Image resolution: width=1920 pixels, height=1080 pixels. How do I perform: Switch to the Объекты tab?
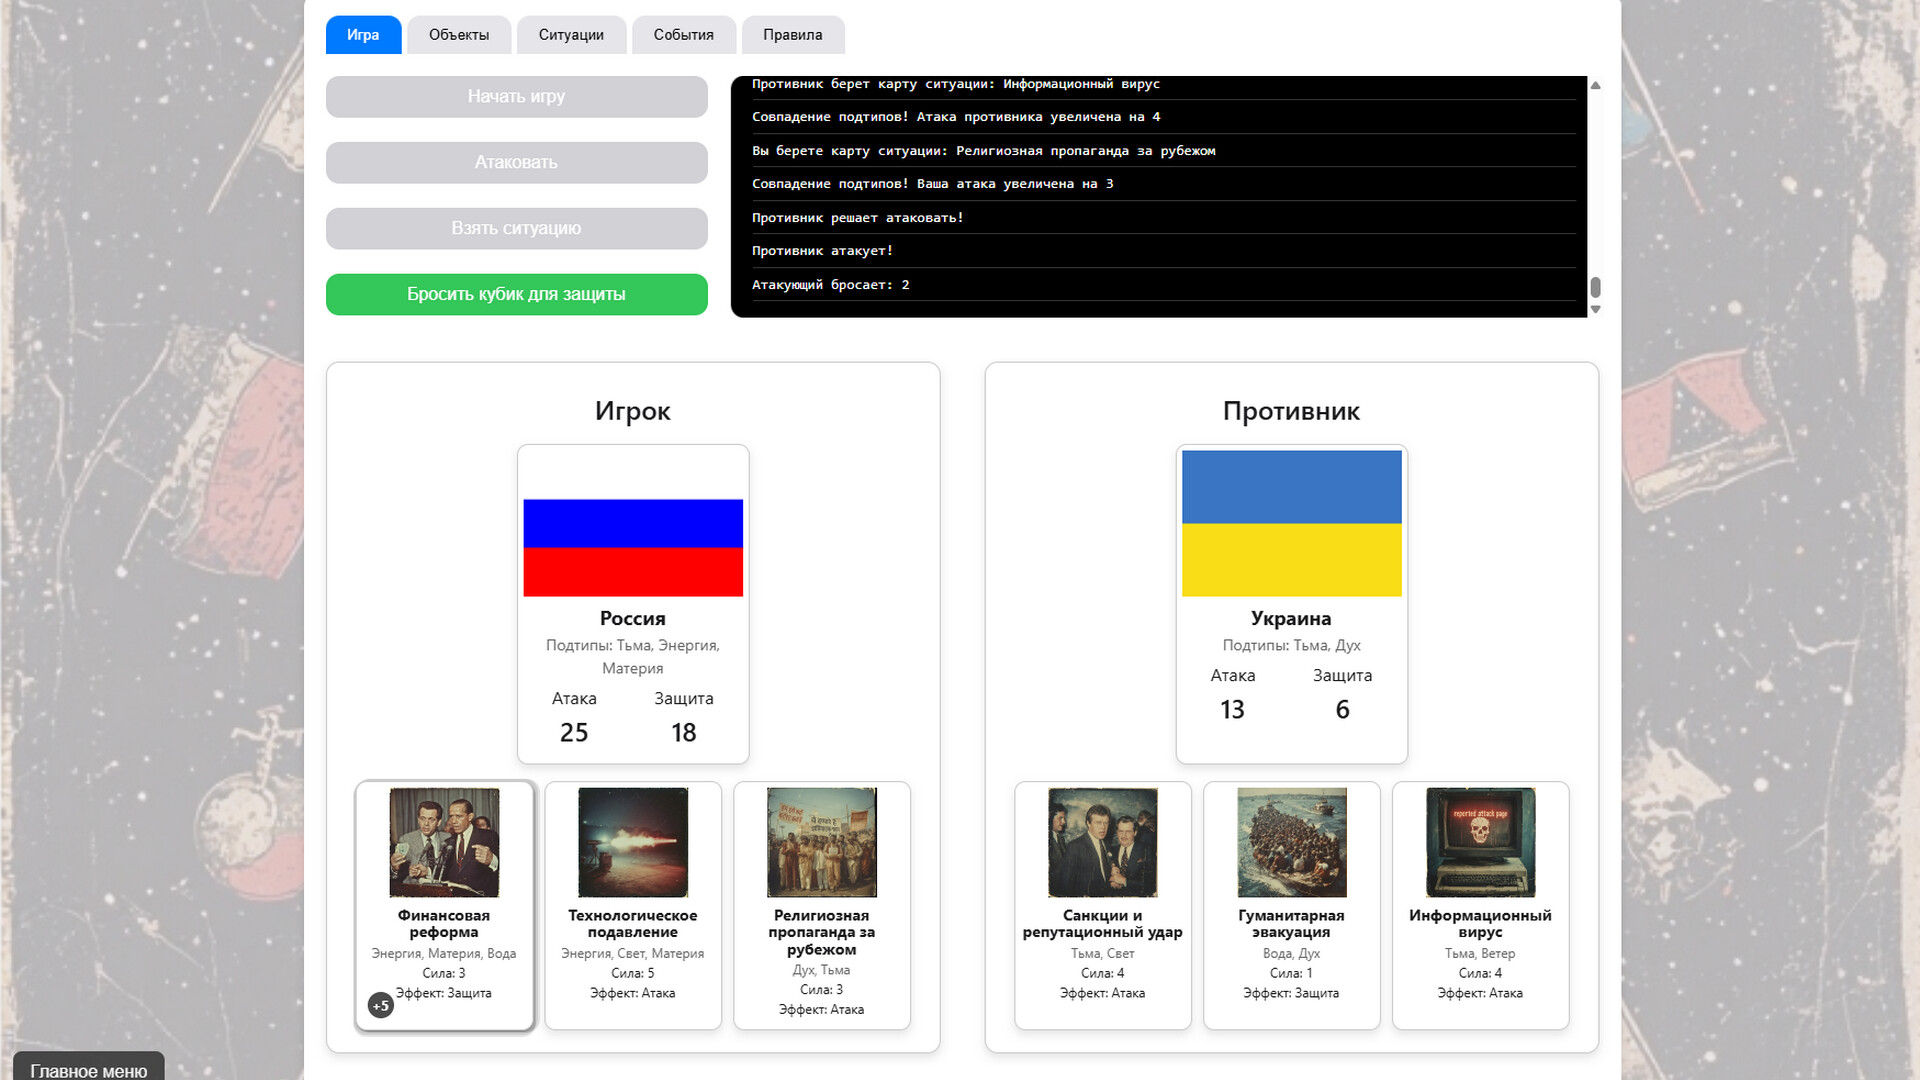point(459,34)
